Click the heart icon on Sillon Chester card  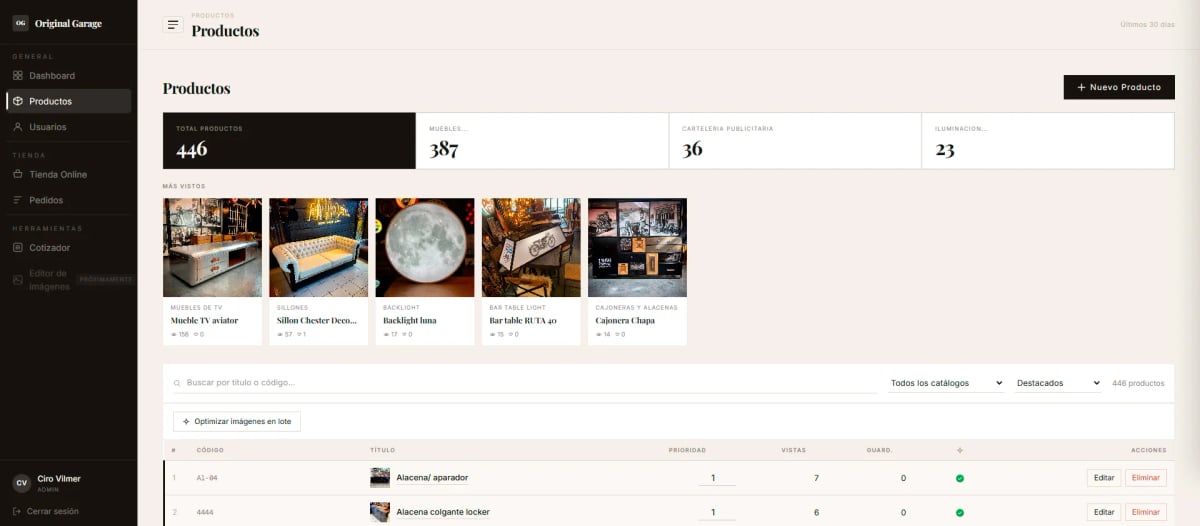click(x=298, y=334)
